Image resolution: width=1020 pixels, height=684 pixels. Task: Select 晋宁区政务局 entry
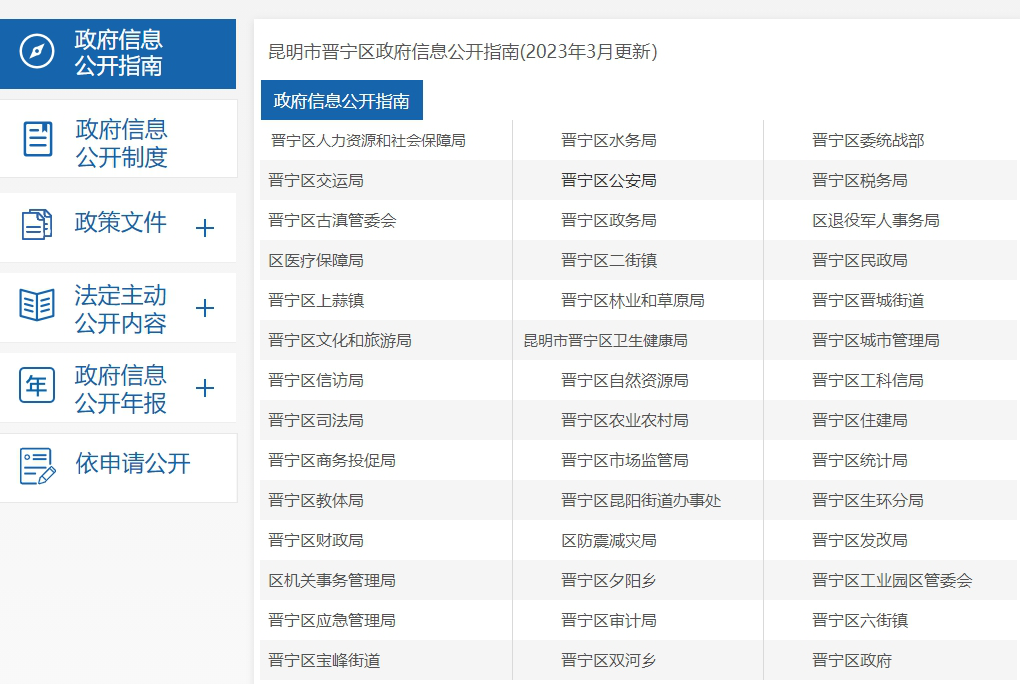(609, 221)
